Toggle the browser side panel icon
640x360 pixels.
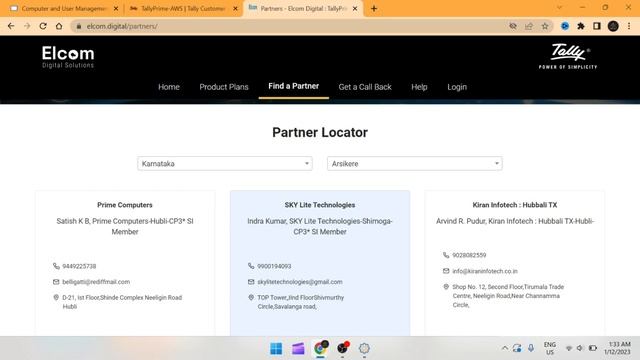coord(597,26)
